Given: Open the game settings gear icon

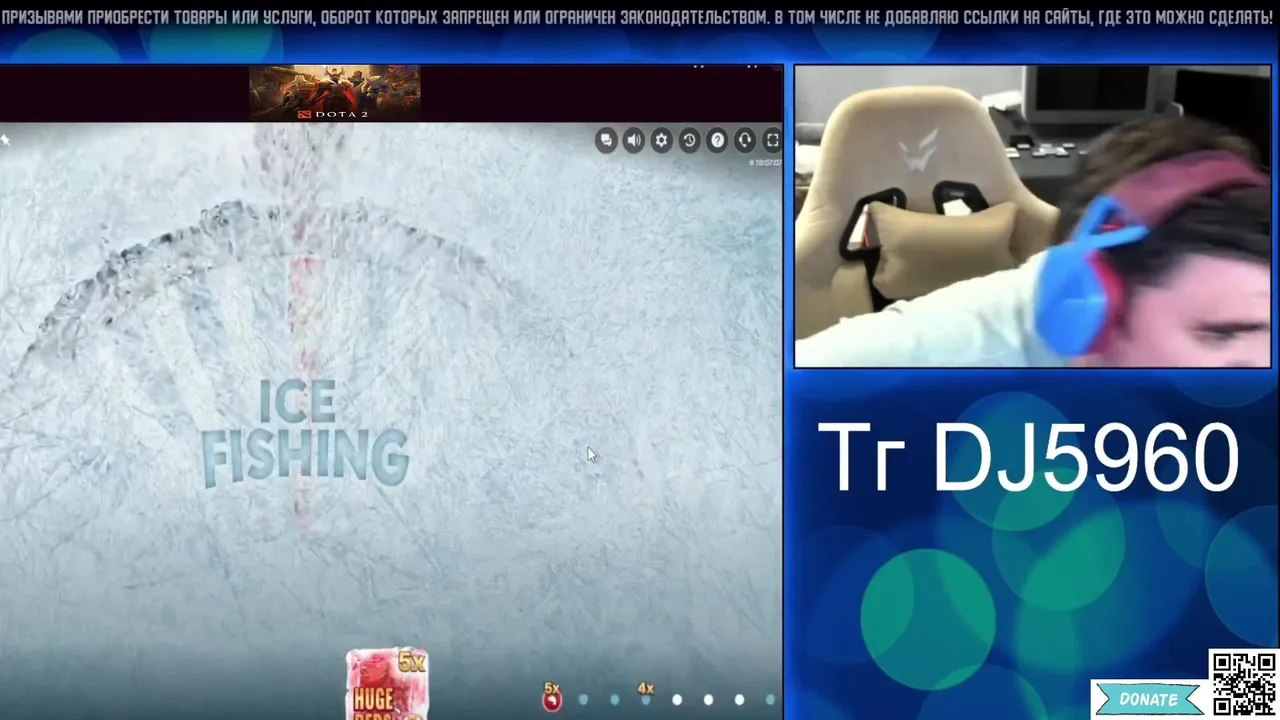Looking at the screenshot, I should pos(661,141).
